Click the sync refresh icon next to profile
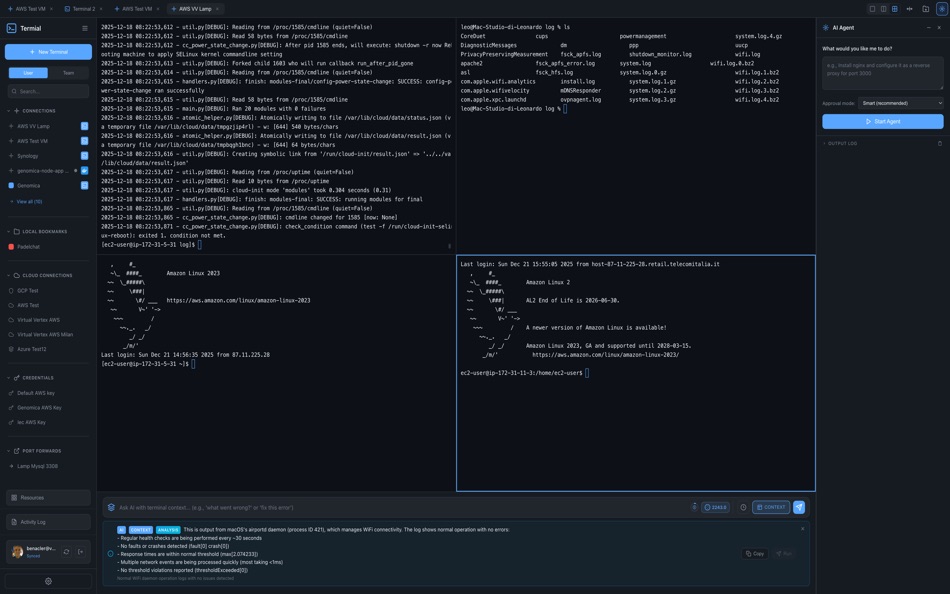Viewport: 950px width, 594px height. coord(65,550)
